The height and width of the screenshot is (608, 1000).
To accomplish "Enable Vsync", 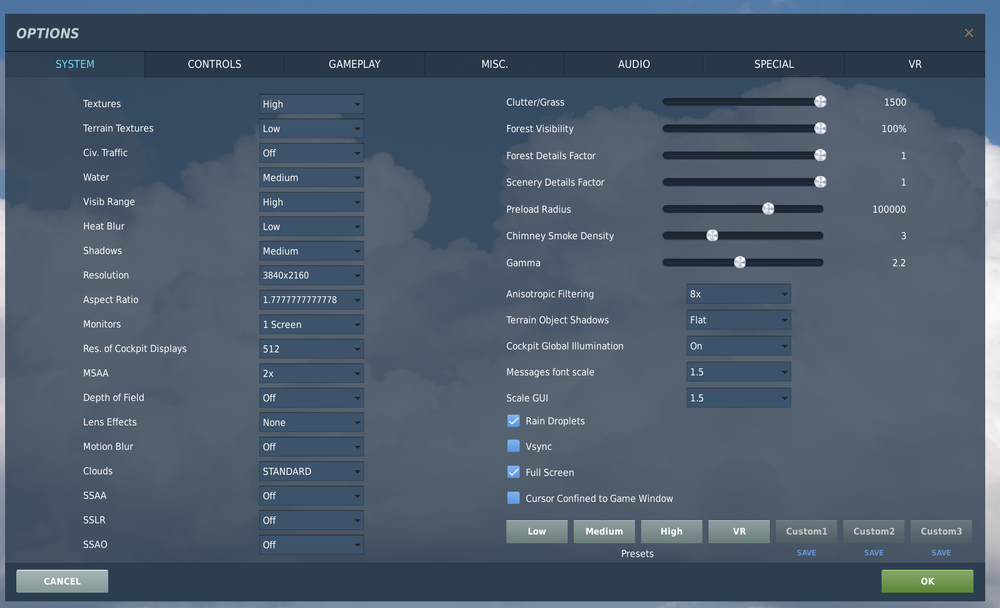I will (x=512, y=446).
